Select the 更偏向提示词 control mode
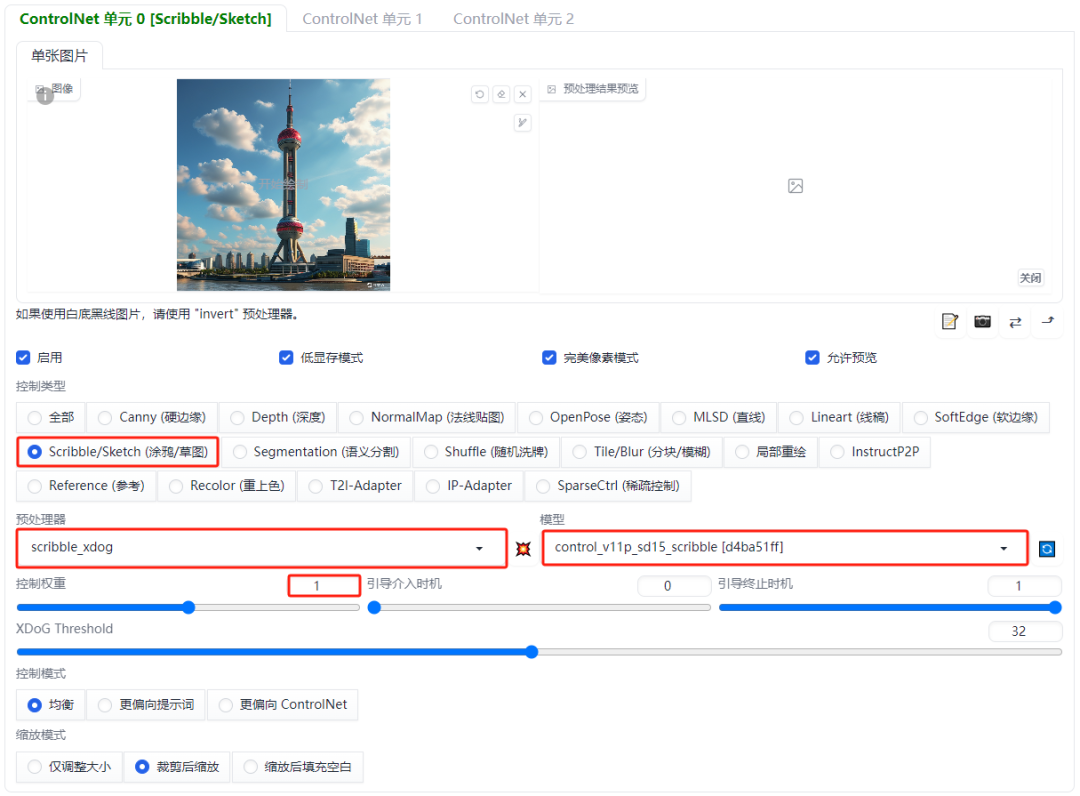Image resolution: width=1080 pixels, height=796 pixels. click(x=146, y=705)
